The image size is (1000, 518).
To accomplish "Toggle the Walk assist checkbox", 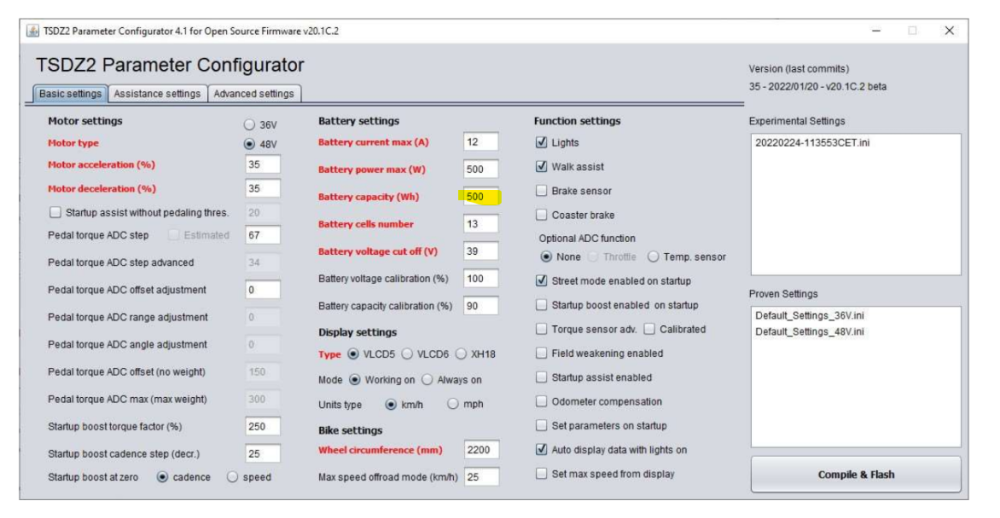I will [x=542, y=167].
